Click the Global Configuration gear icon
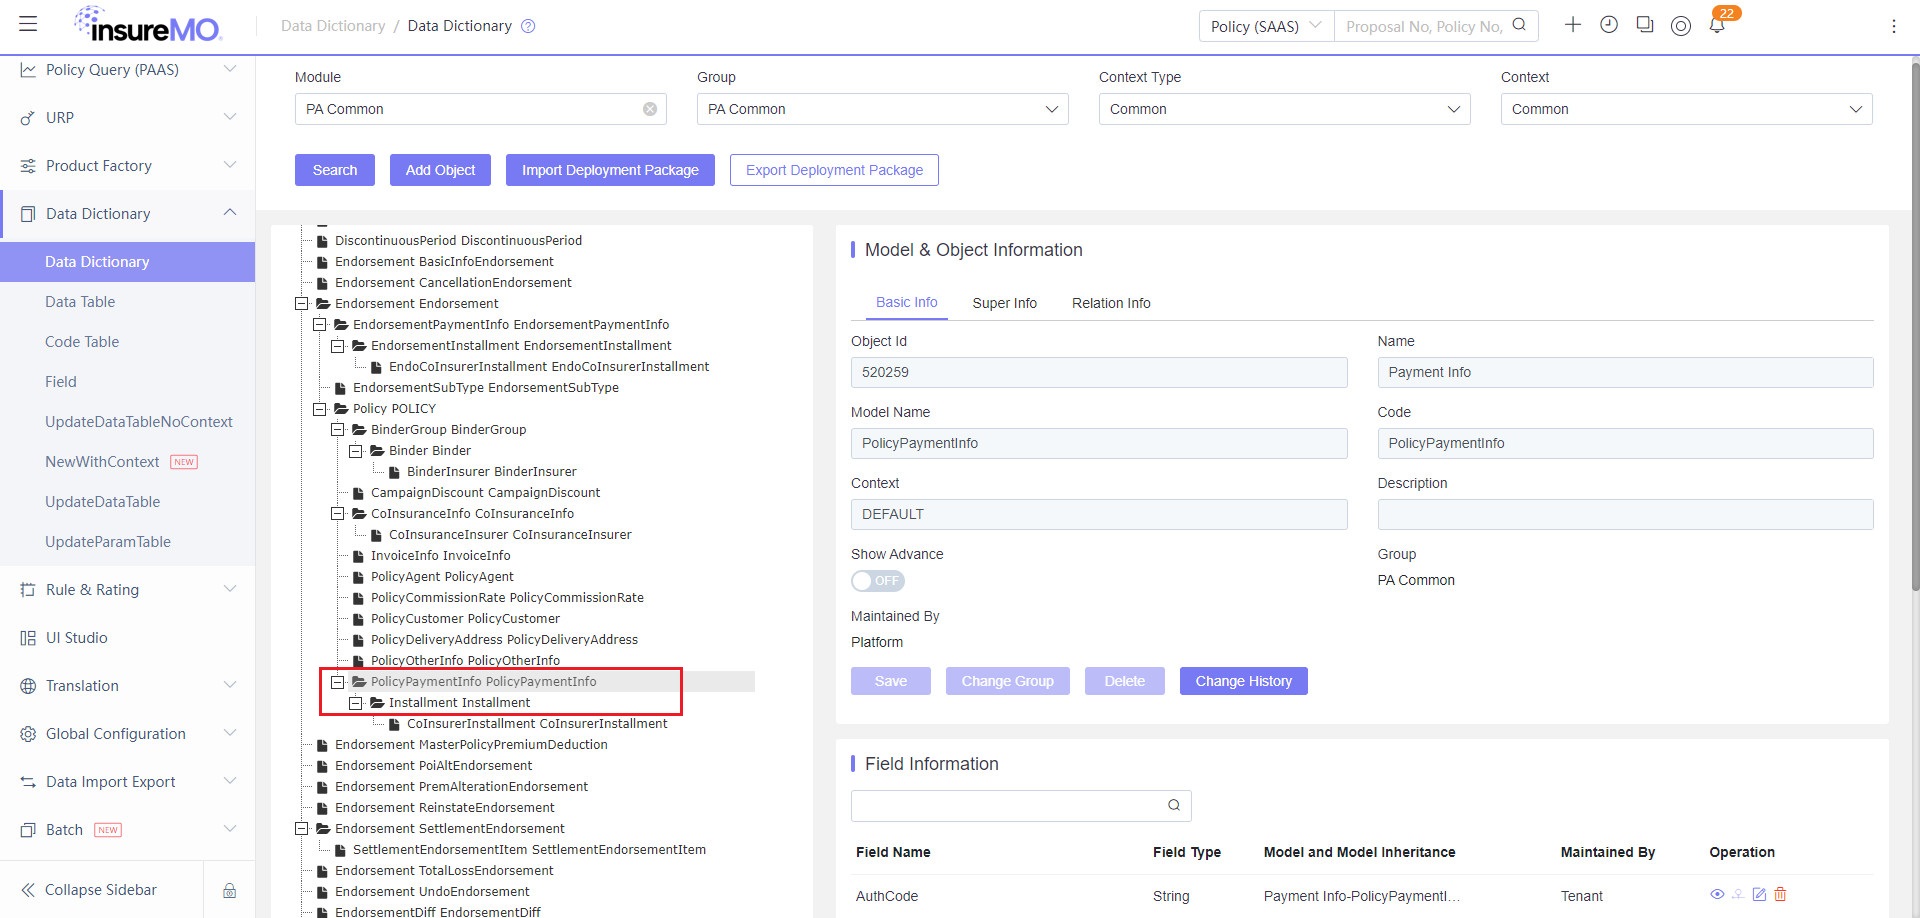Image resolution: width=1920 pixels, height=918 pixels. click(28, 734)
